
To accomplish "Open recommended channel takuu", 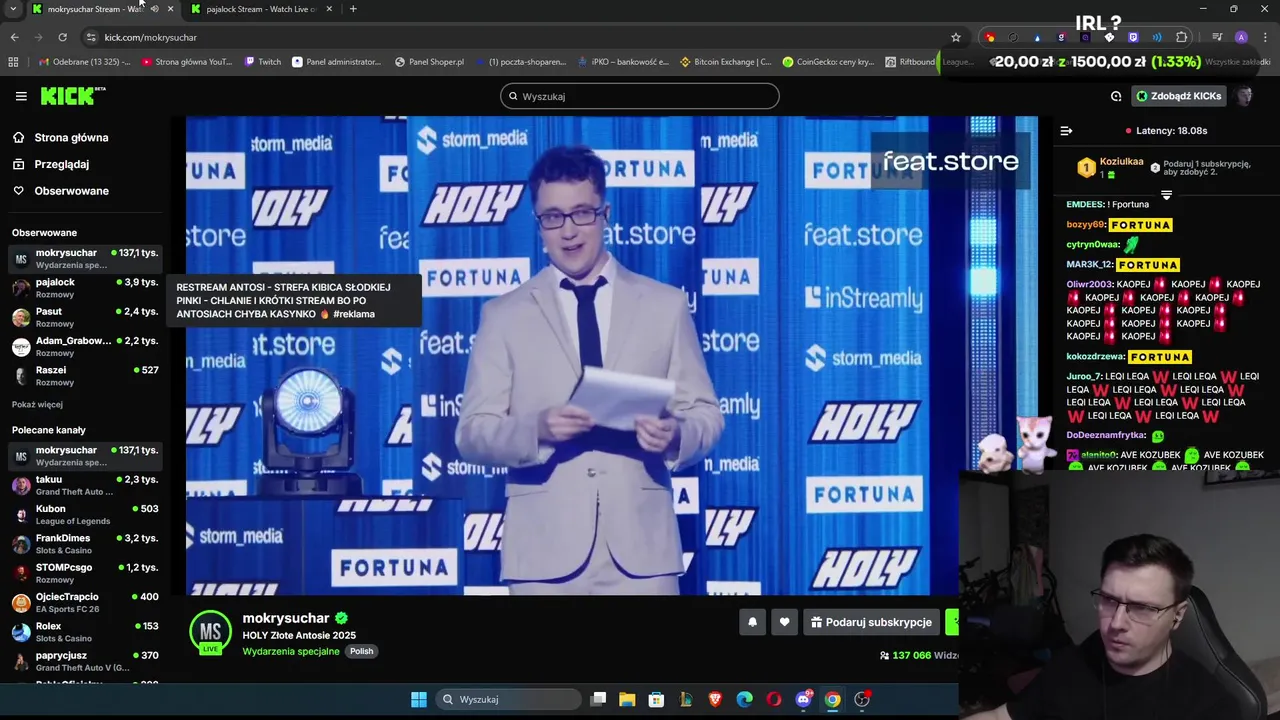I will 85,485.
